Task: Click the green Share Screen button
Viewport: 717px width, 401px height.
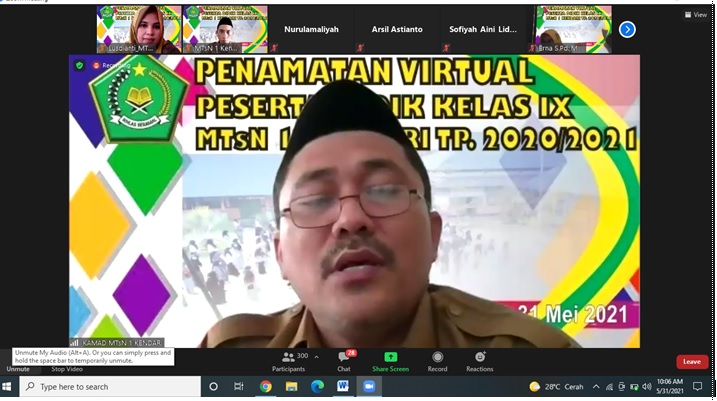Action: [x=390, y=361]
